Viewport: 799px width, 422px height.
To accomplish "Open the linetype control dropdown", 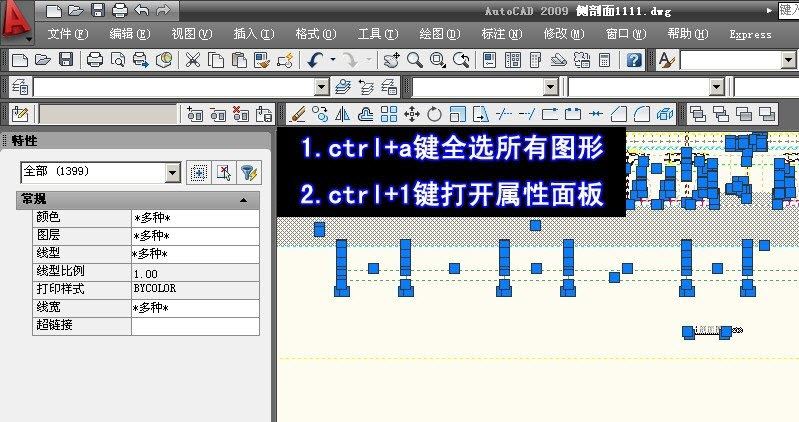I will pos(716,87).
